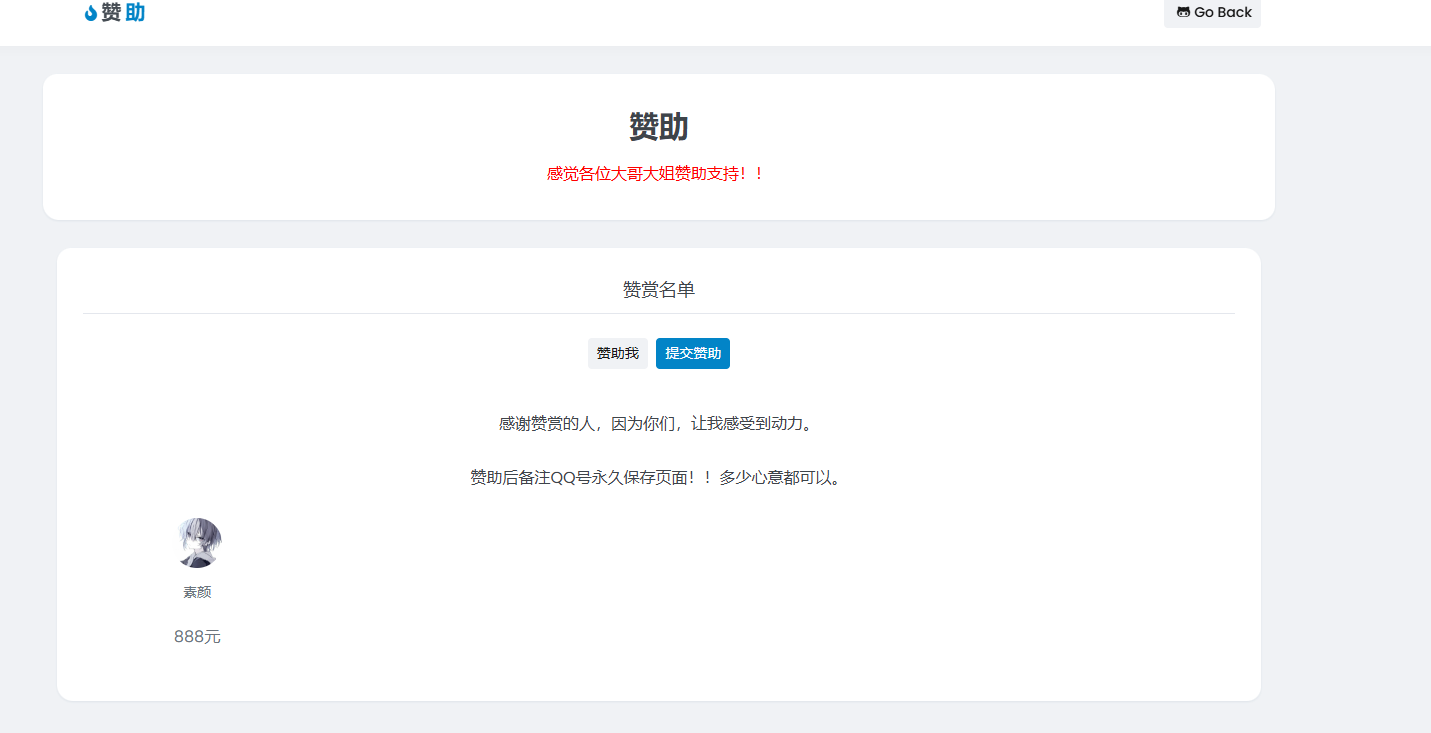Screen dimensions: 1431x733
Task: Click the top white header bar
Action: click(700, 22)
